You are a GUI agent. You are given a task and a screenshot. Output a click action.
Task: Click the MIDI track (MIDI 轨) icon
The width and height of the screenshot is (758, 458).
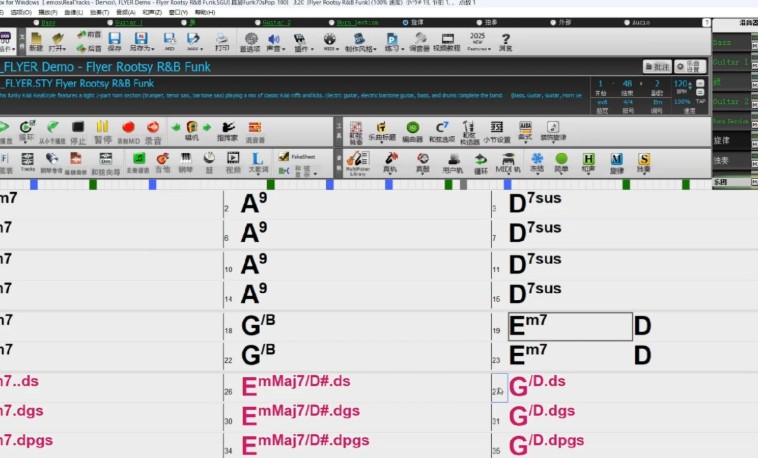point(508,161)
